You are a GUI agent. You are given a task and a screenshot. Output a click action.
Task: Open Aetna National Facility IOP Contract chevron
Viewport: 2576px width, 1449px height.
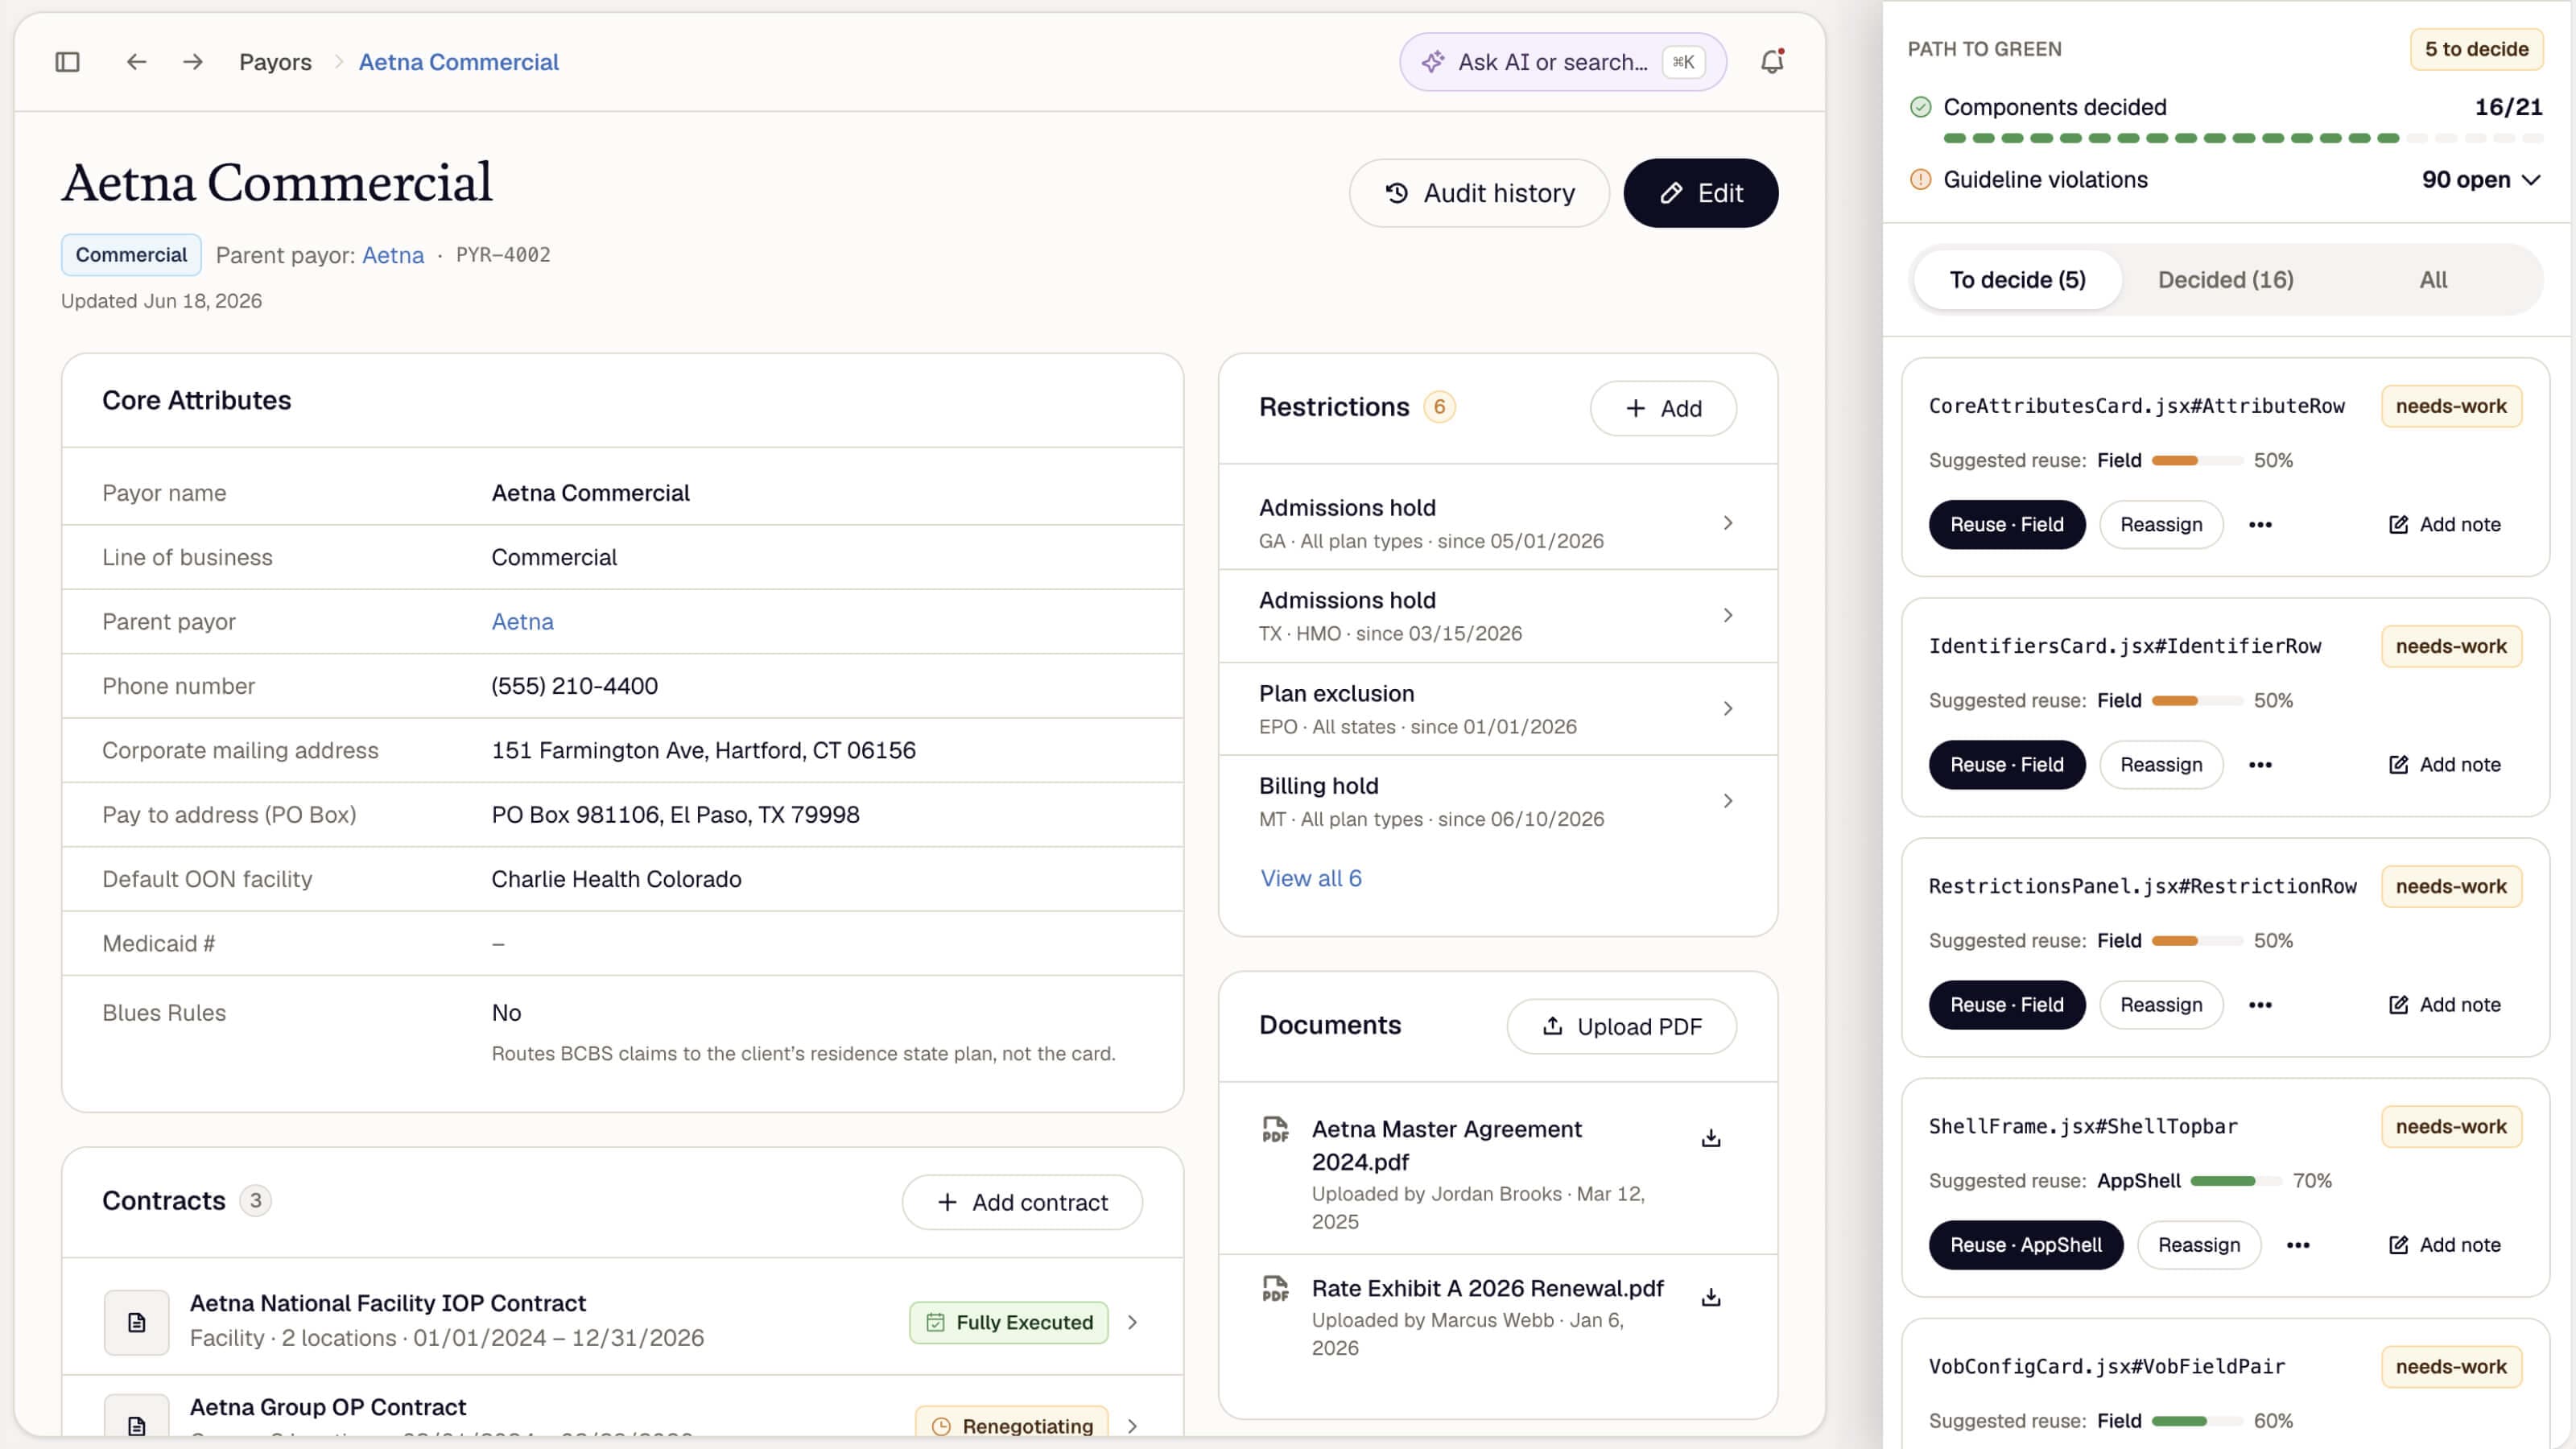(x=1132, y=1322)
